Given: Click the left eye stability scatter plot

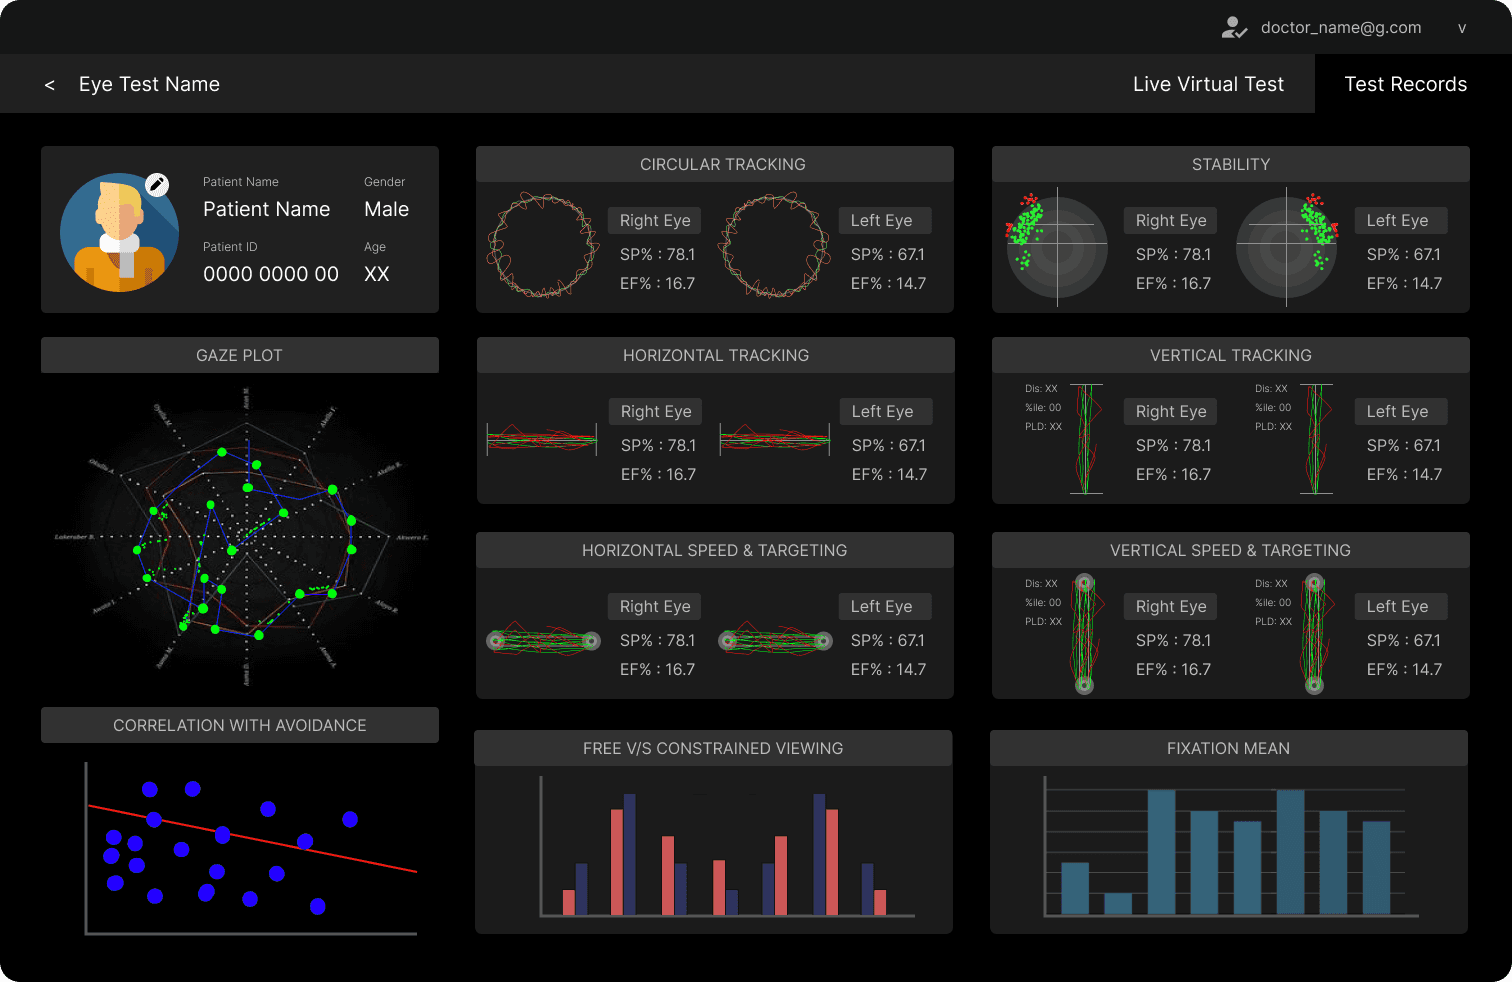Looking at the screenshot, I should click(1287, 248).
